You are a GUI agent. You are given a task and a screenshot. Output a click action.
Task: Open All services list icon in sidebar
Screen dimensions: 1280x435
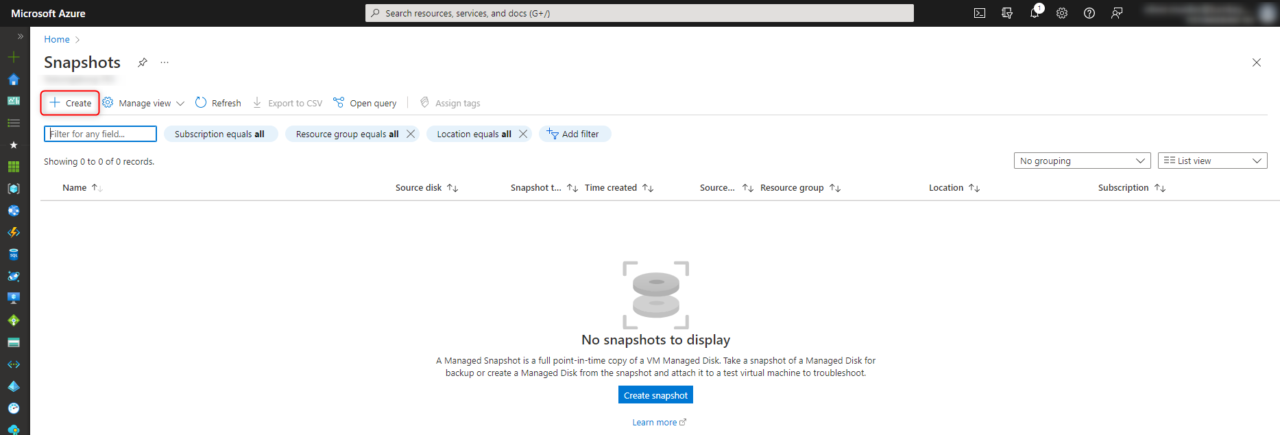[x=14, y=123]
